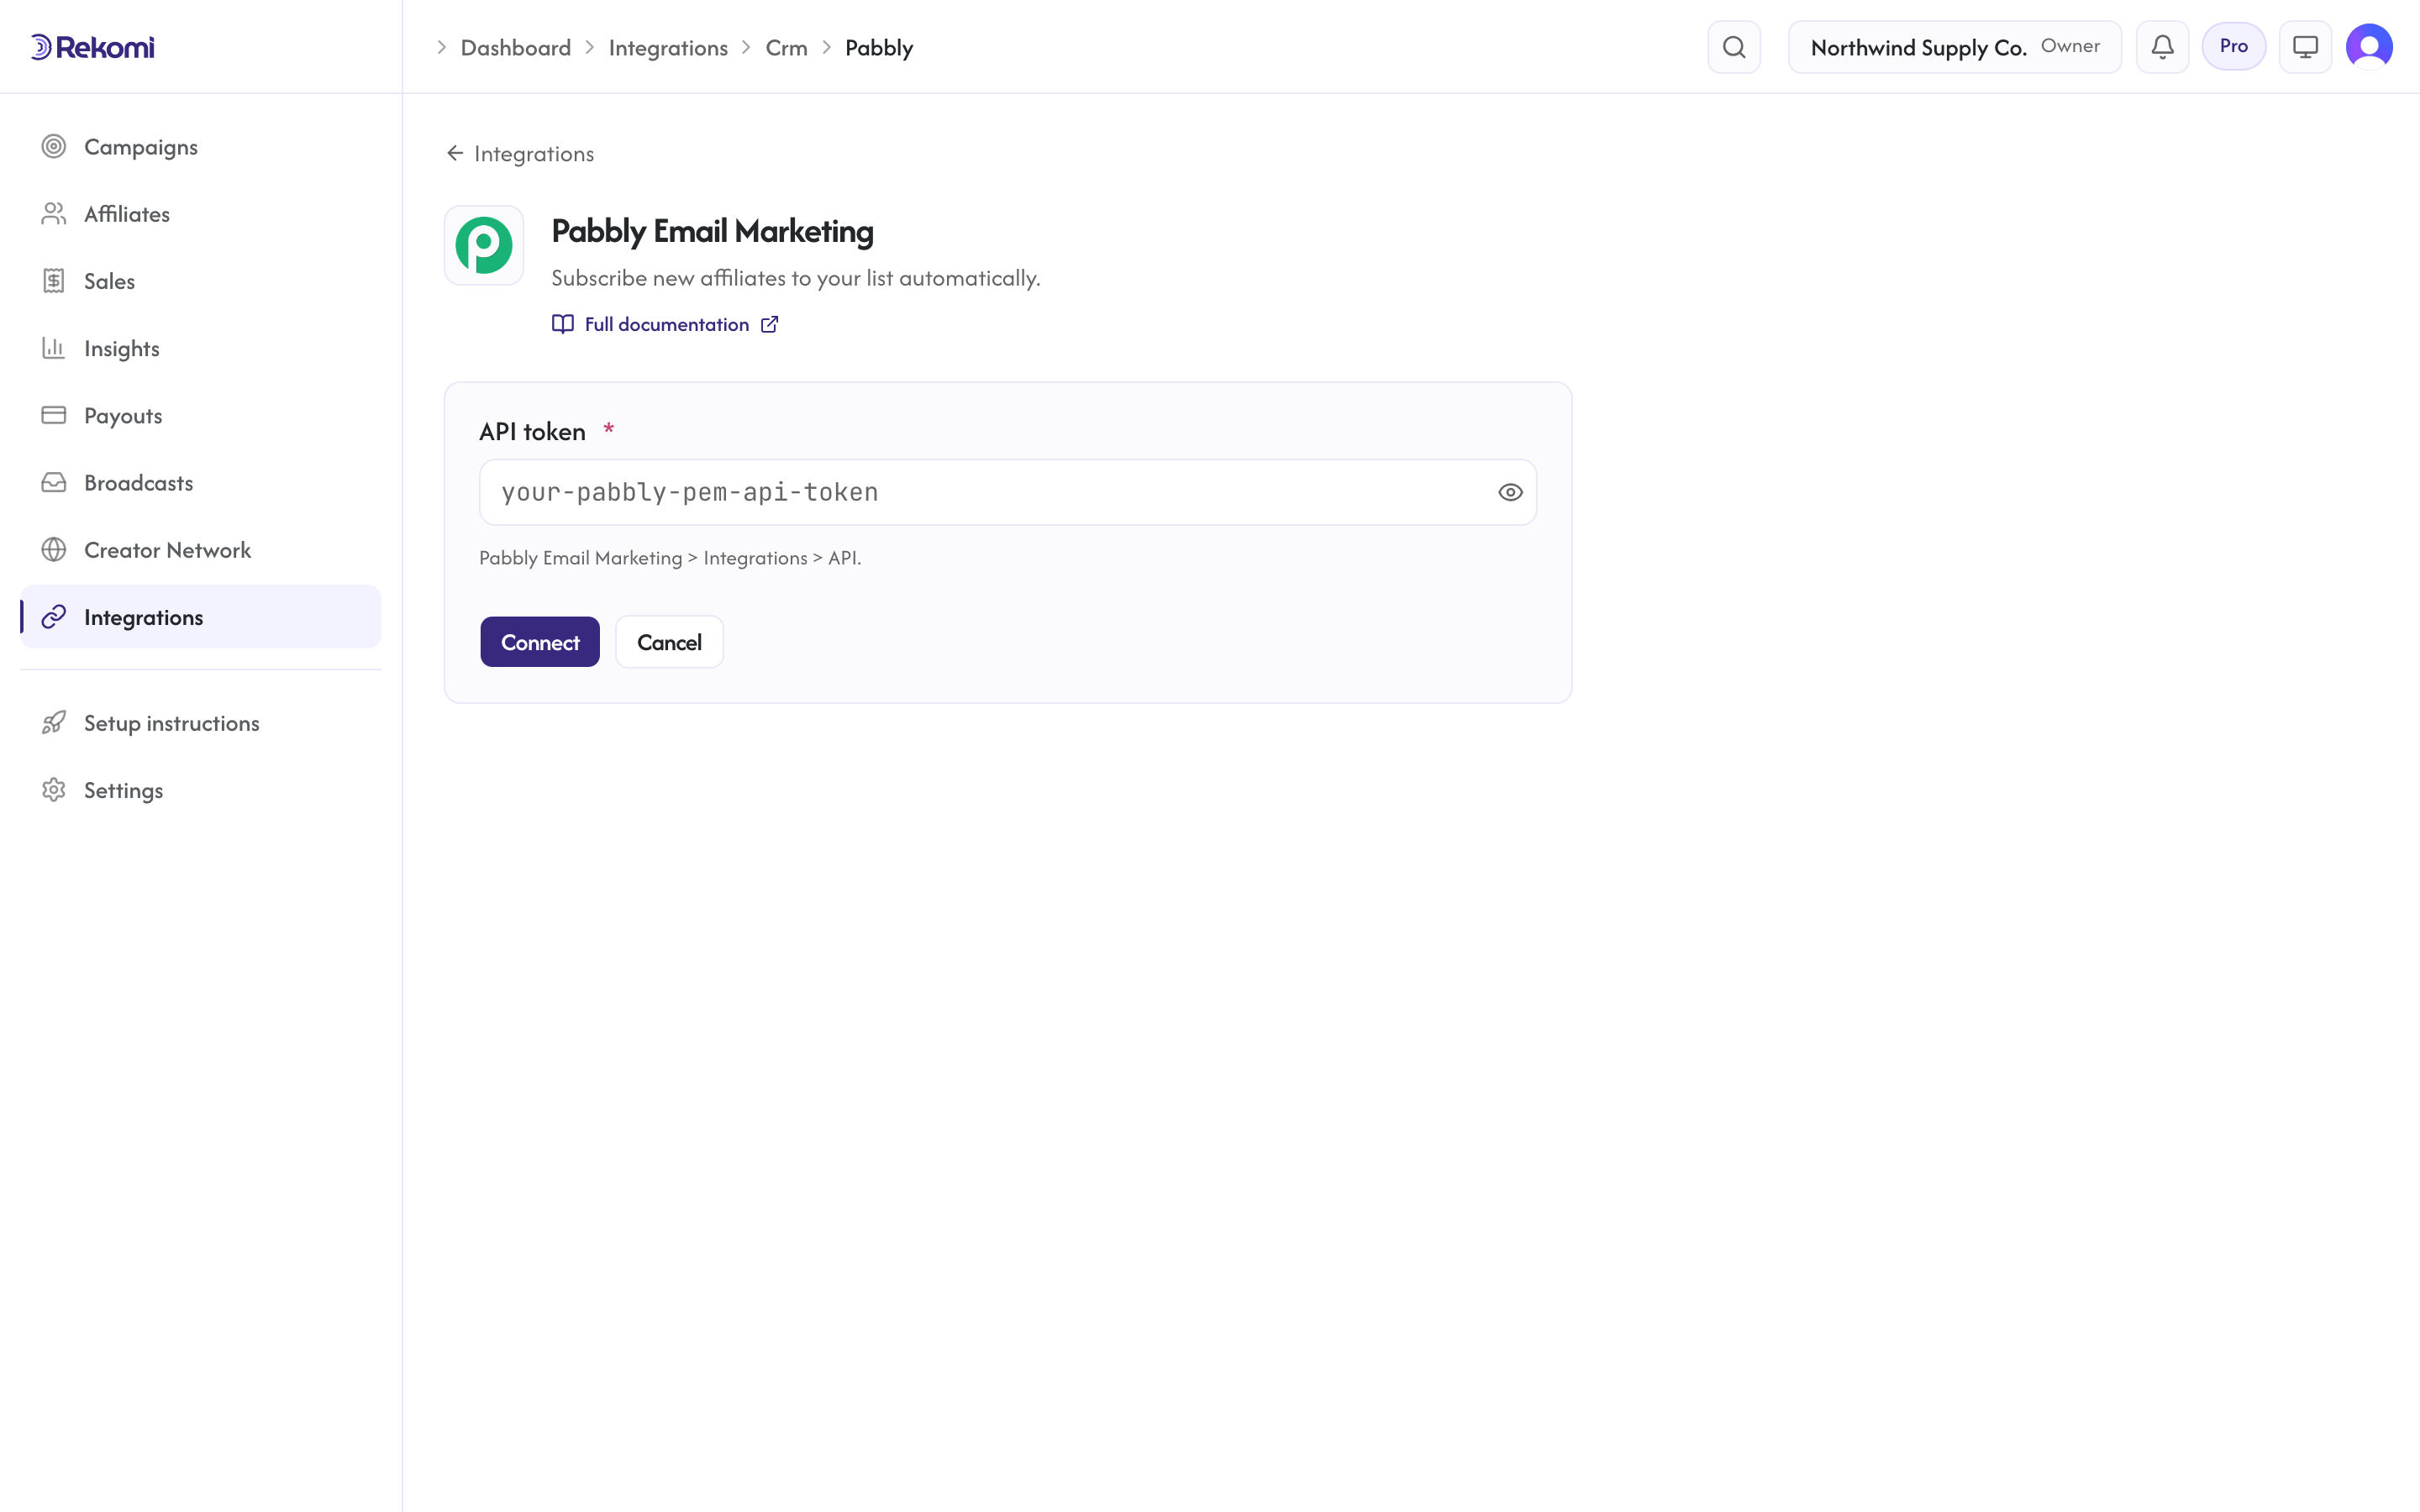The image size is (2420, 1512).
Task: Open the search button
Action: coord(1734,47)
